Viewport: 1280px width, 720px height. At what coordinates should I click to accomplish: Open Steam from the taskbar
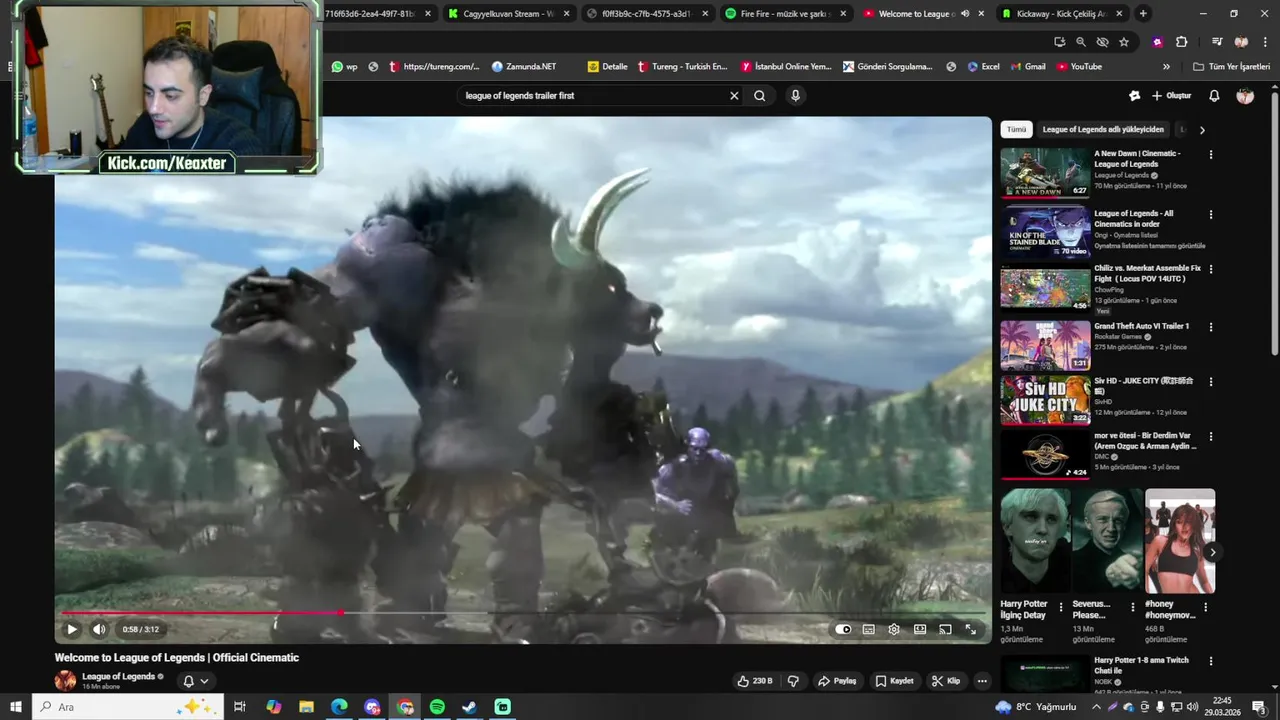pyautogui.click(x=469, y=707)
